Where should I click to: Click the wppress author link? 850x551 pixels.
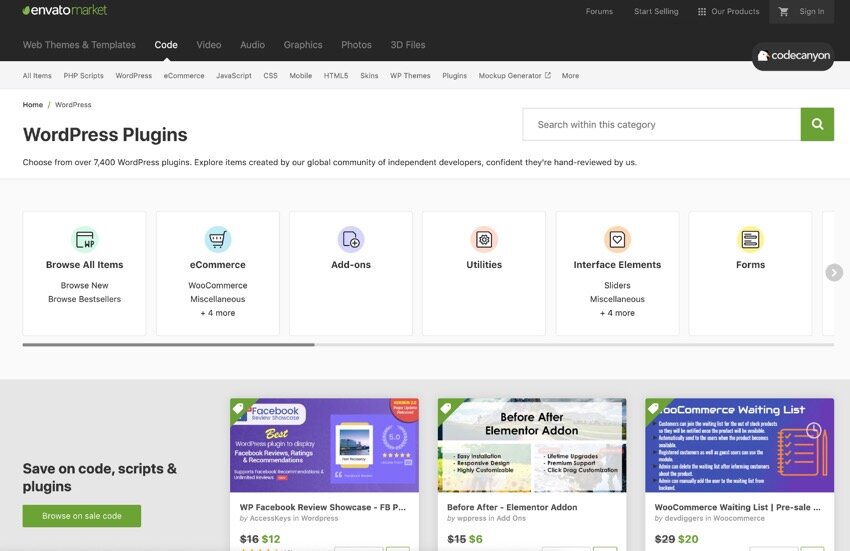coord(472,518)
